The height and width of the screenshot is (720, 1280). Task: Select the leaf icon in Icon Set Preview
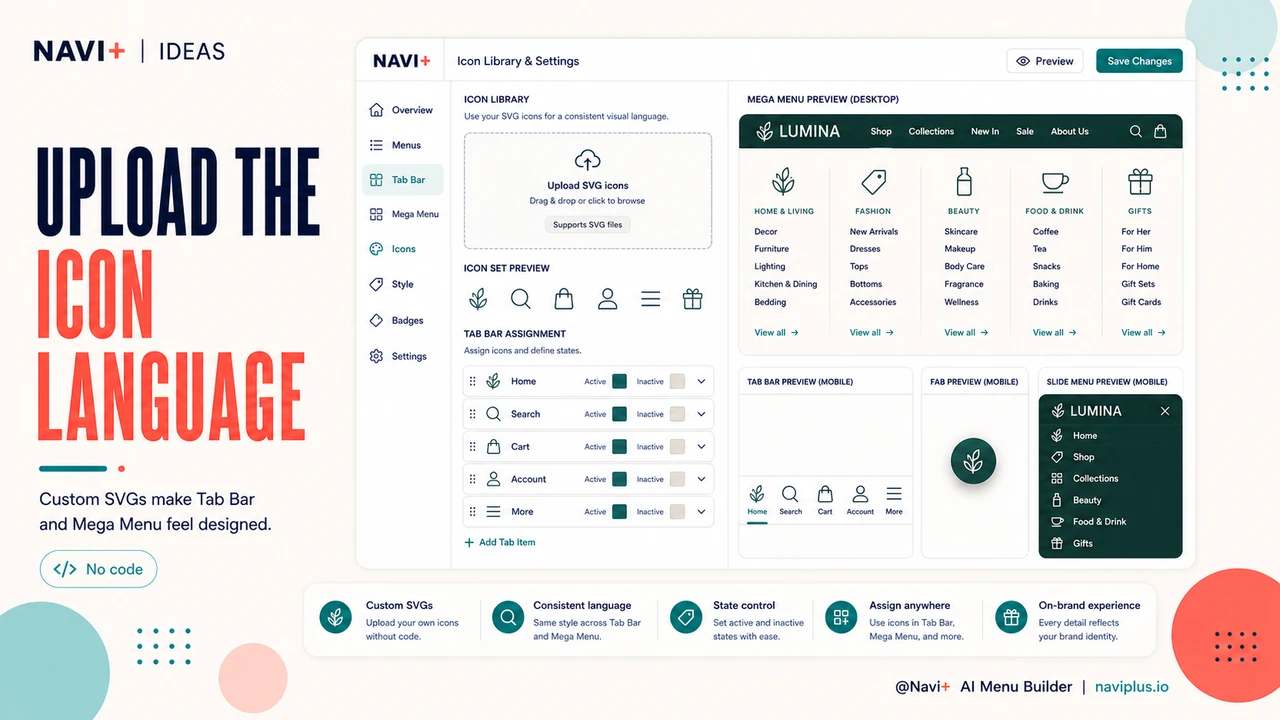[x=479, y=298]
